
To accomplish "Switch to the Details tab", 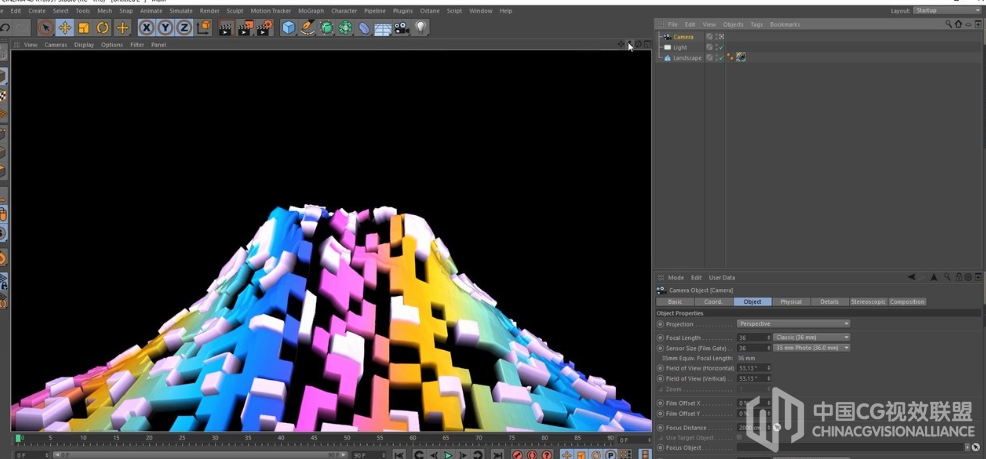I will click(829, 302).
